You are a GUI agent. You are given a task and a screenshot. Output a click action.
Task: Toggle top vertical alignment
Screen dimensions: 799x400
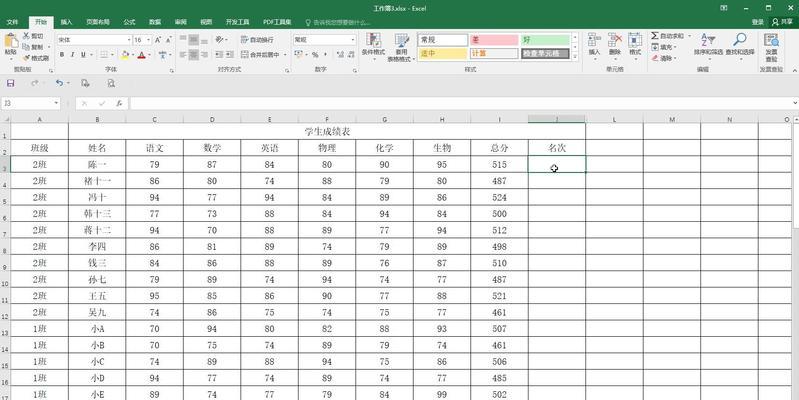(183, 39)
